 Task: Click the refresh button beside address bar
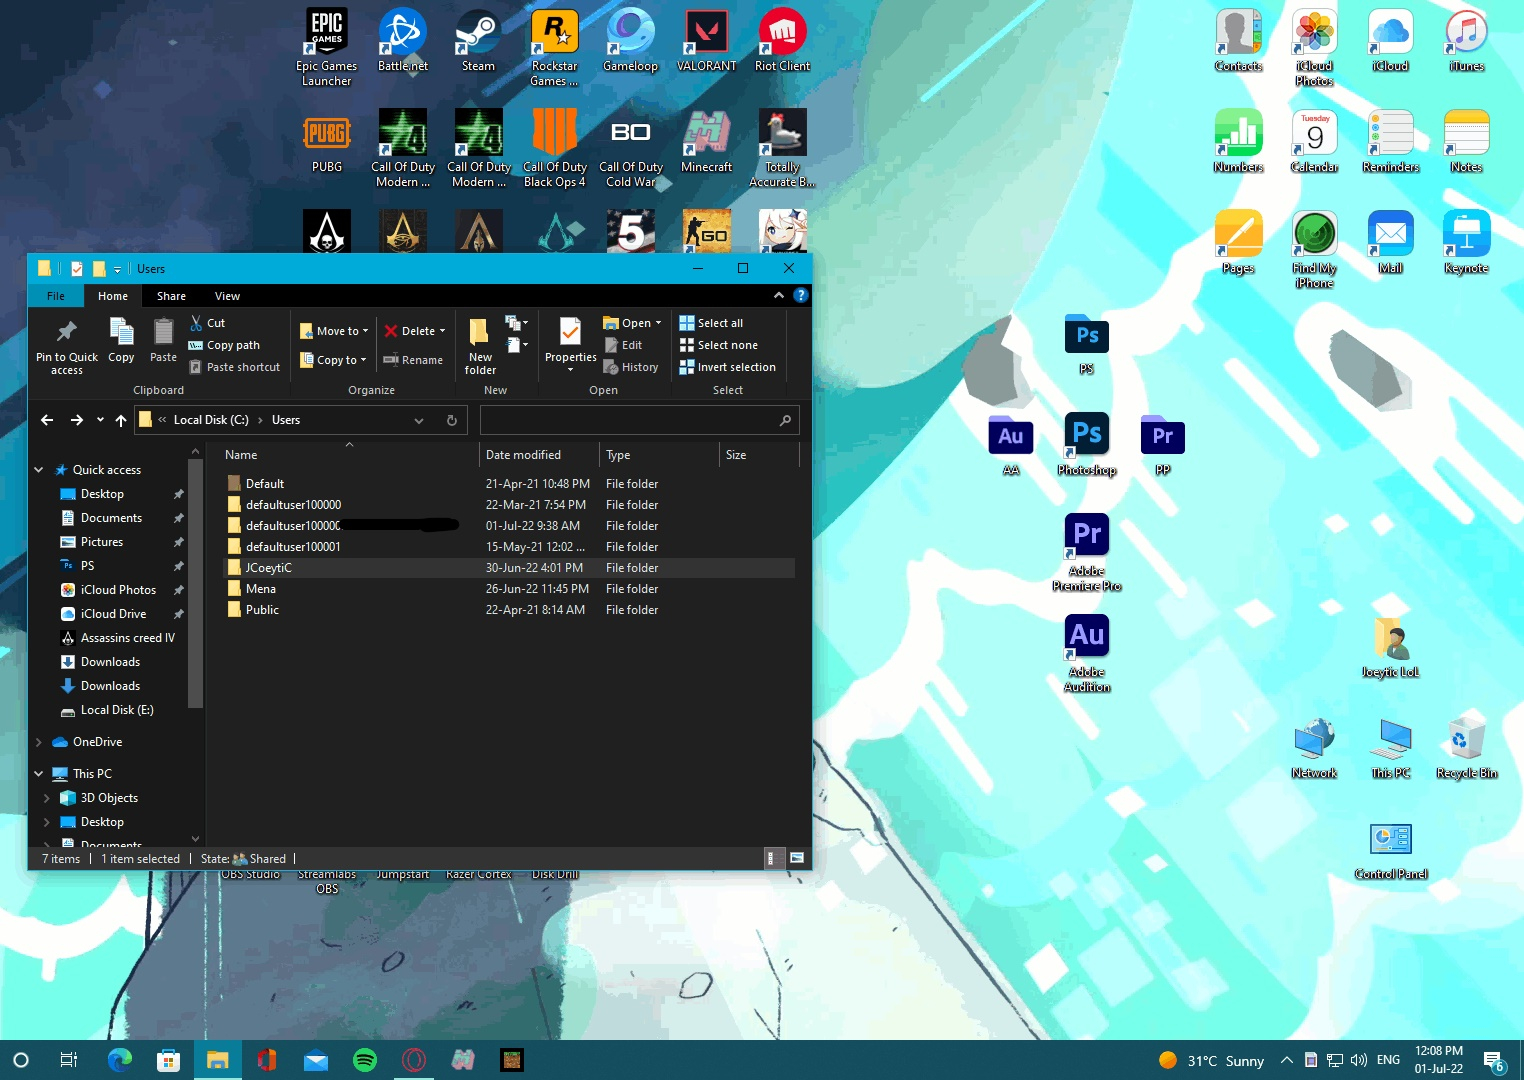[x=452, y=420]
